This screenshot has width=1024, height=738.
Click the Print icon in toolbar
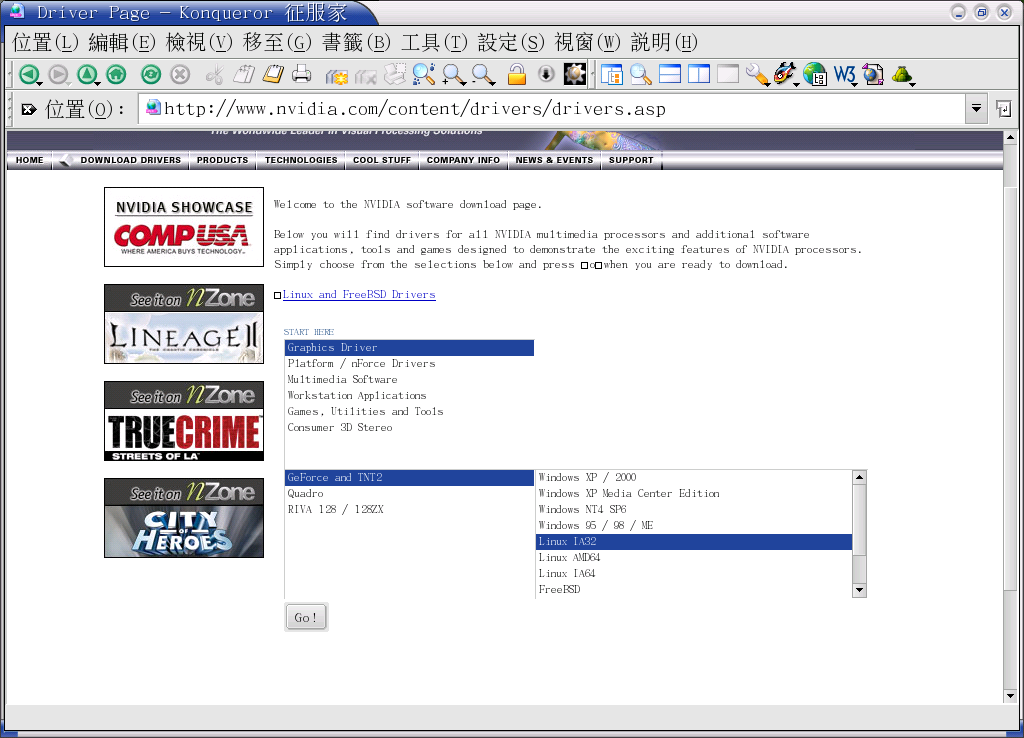pos(302,74)
